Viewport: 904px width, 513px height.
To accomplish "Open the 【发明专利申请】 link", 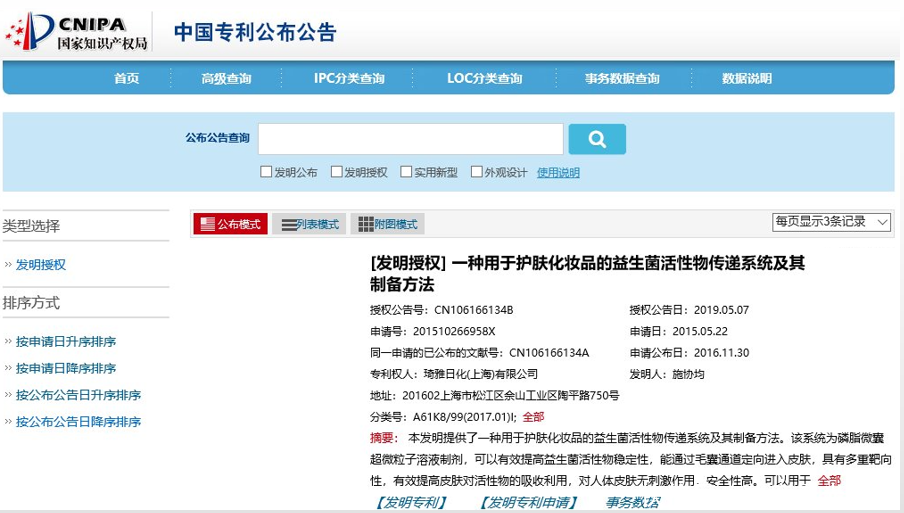I will pos(529,502).
